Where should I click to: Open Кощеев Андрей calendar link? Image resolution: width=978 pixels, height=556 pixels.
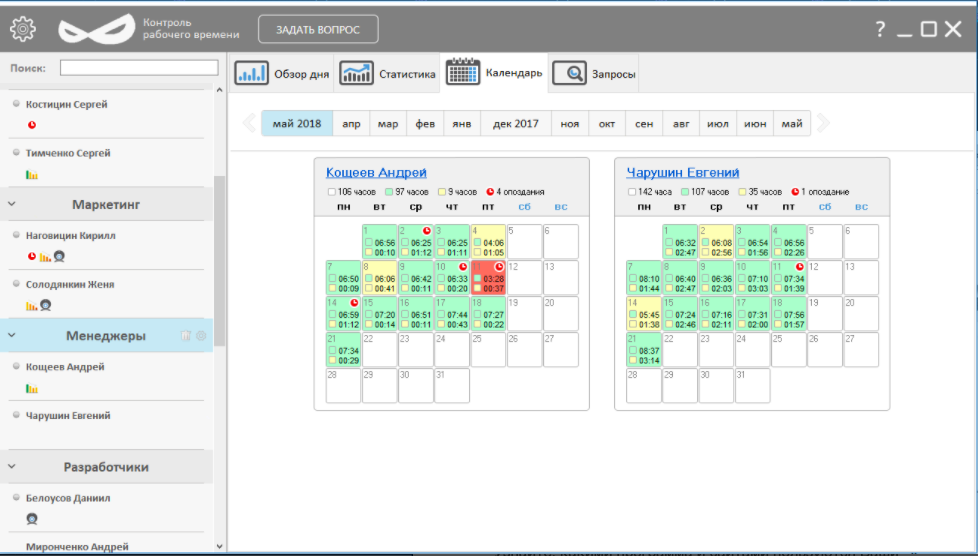tap(376, 172)
